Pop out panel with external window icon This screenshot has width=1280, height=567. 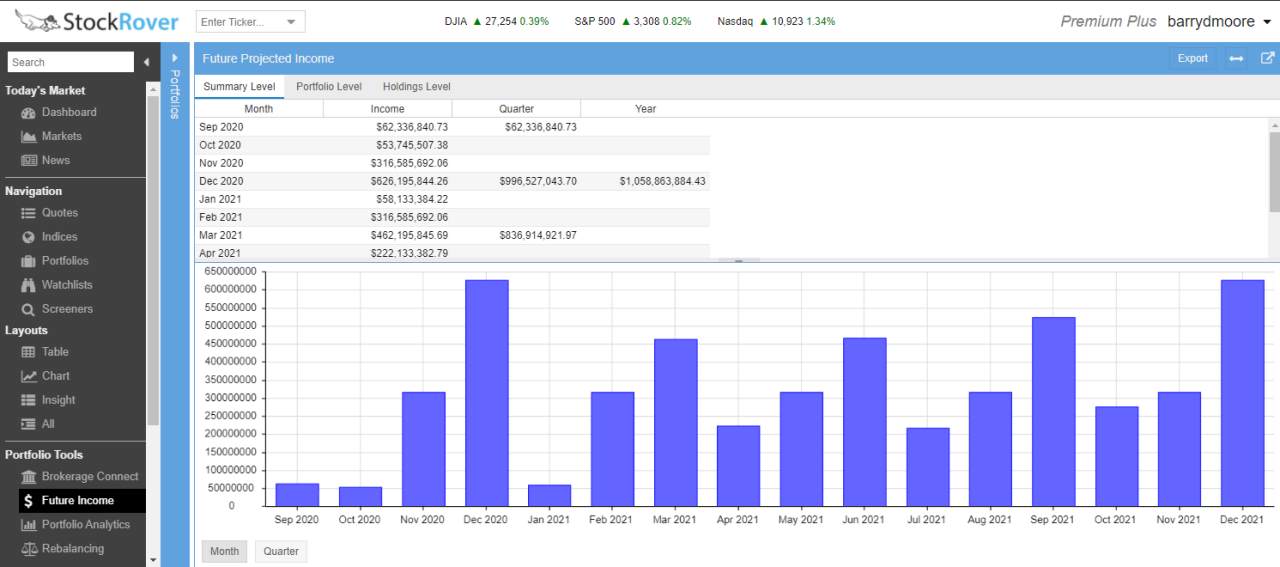[x=1266, y=58]
